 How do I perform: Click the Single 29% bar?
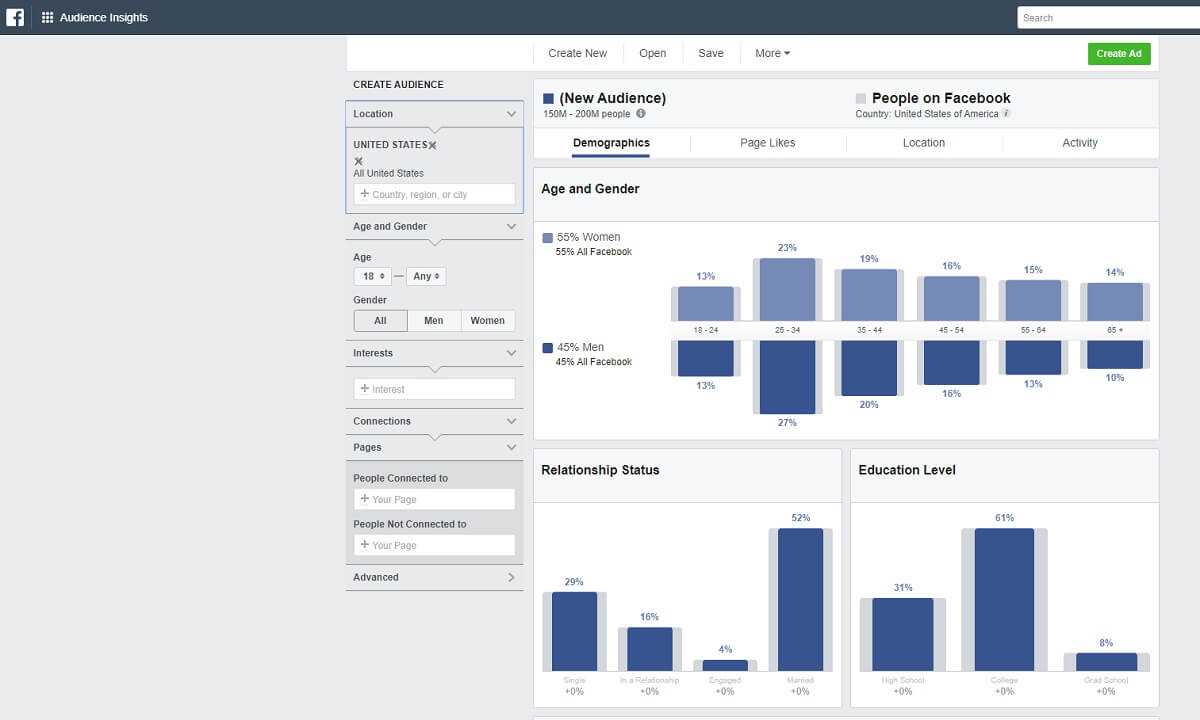pyautogui.click(x=574, y=631)
